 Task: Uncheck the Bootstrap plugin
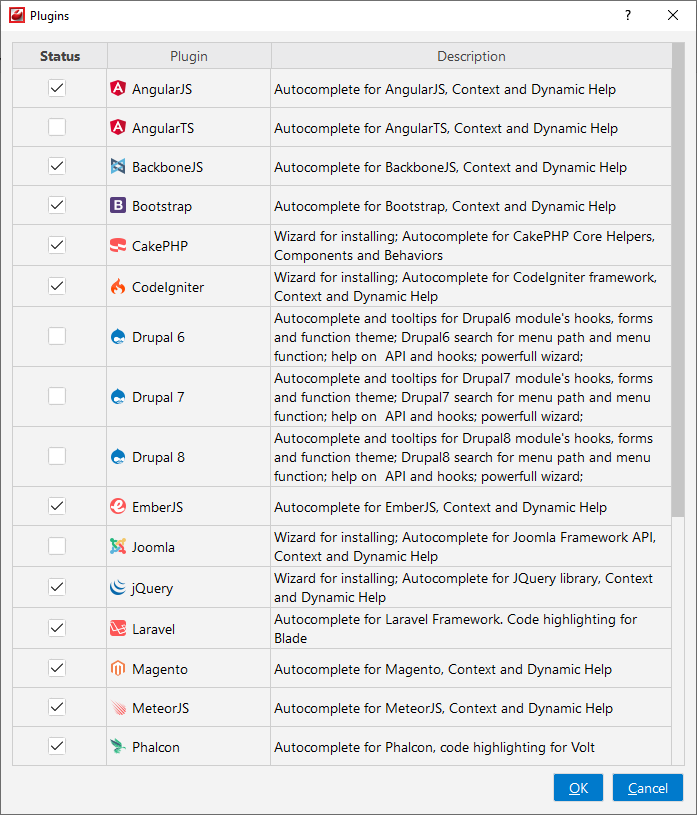[x=57, y=205]
